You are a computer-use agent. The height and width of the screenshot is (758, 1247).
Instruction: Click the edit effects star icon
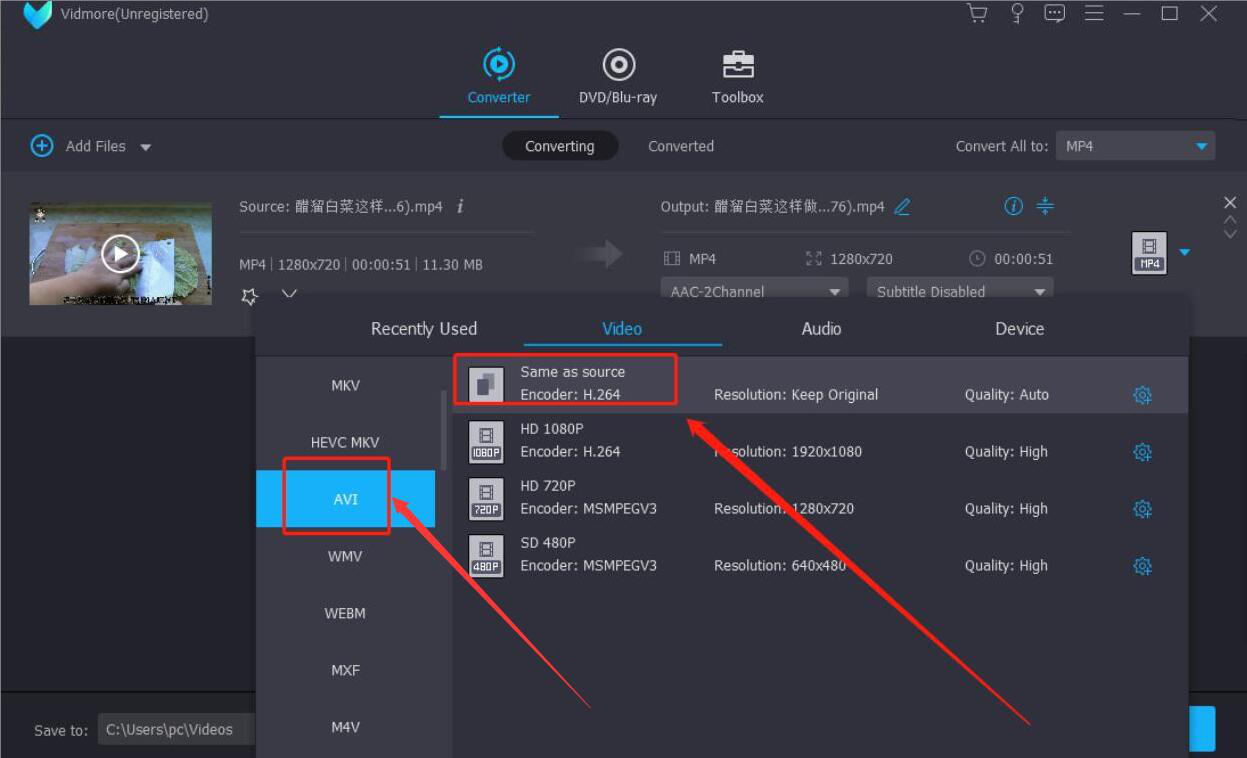coord(249,295)
